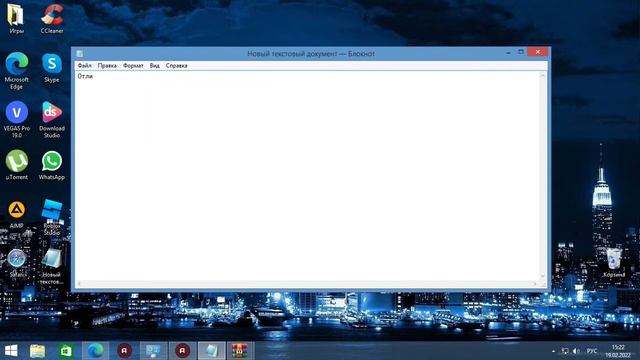Close the Notepad window
The width and height of the screenshot is (640, 360).
[538, 52]
